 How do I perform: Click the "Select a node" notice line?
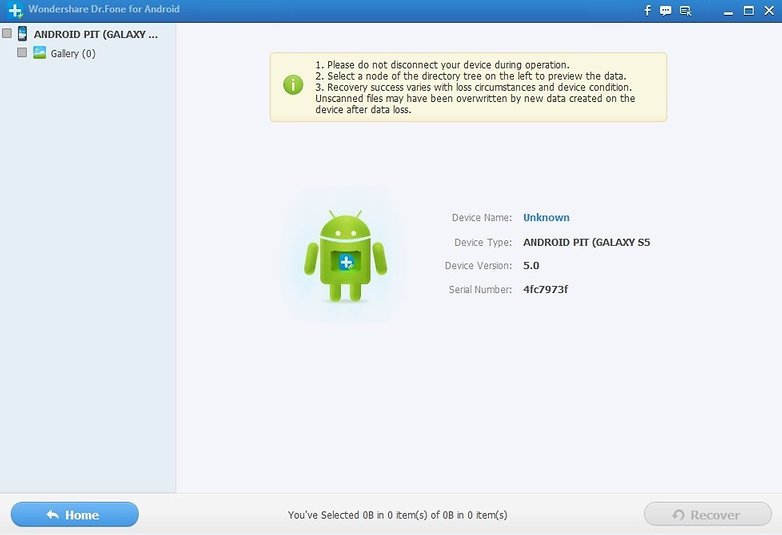coord(471,76)
